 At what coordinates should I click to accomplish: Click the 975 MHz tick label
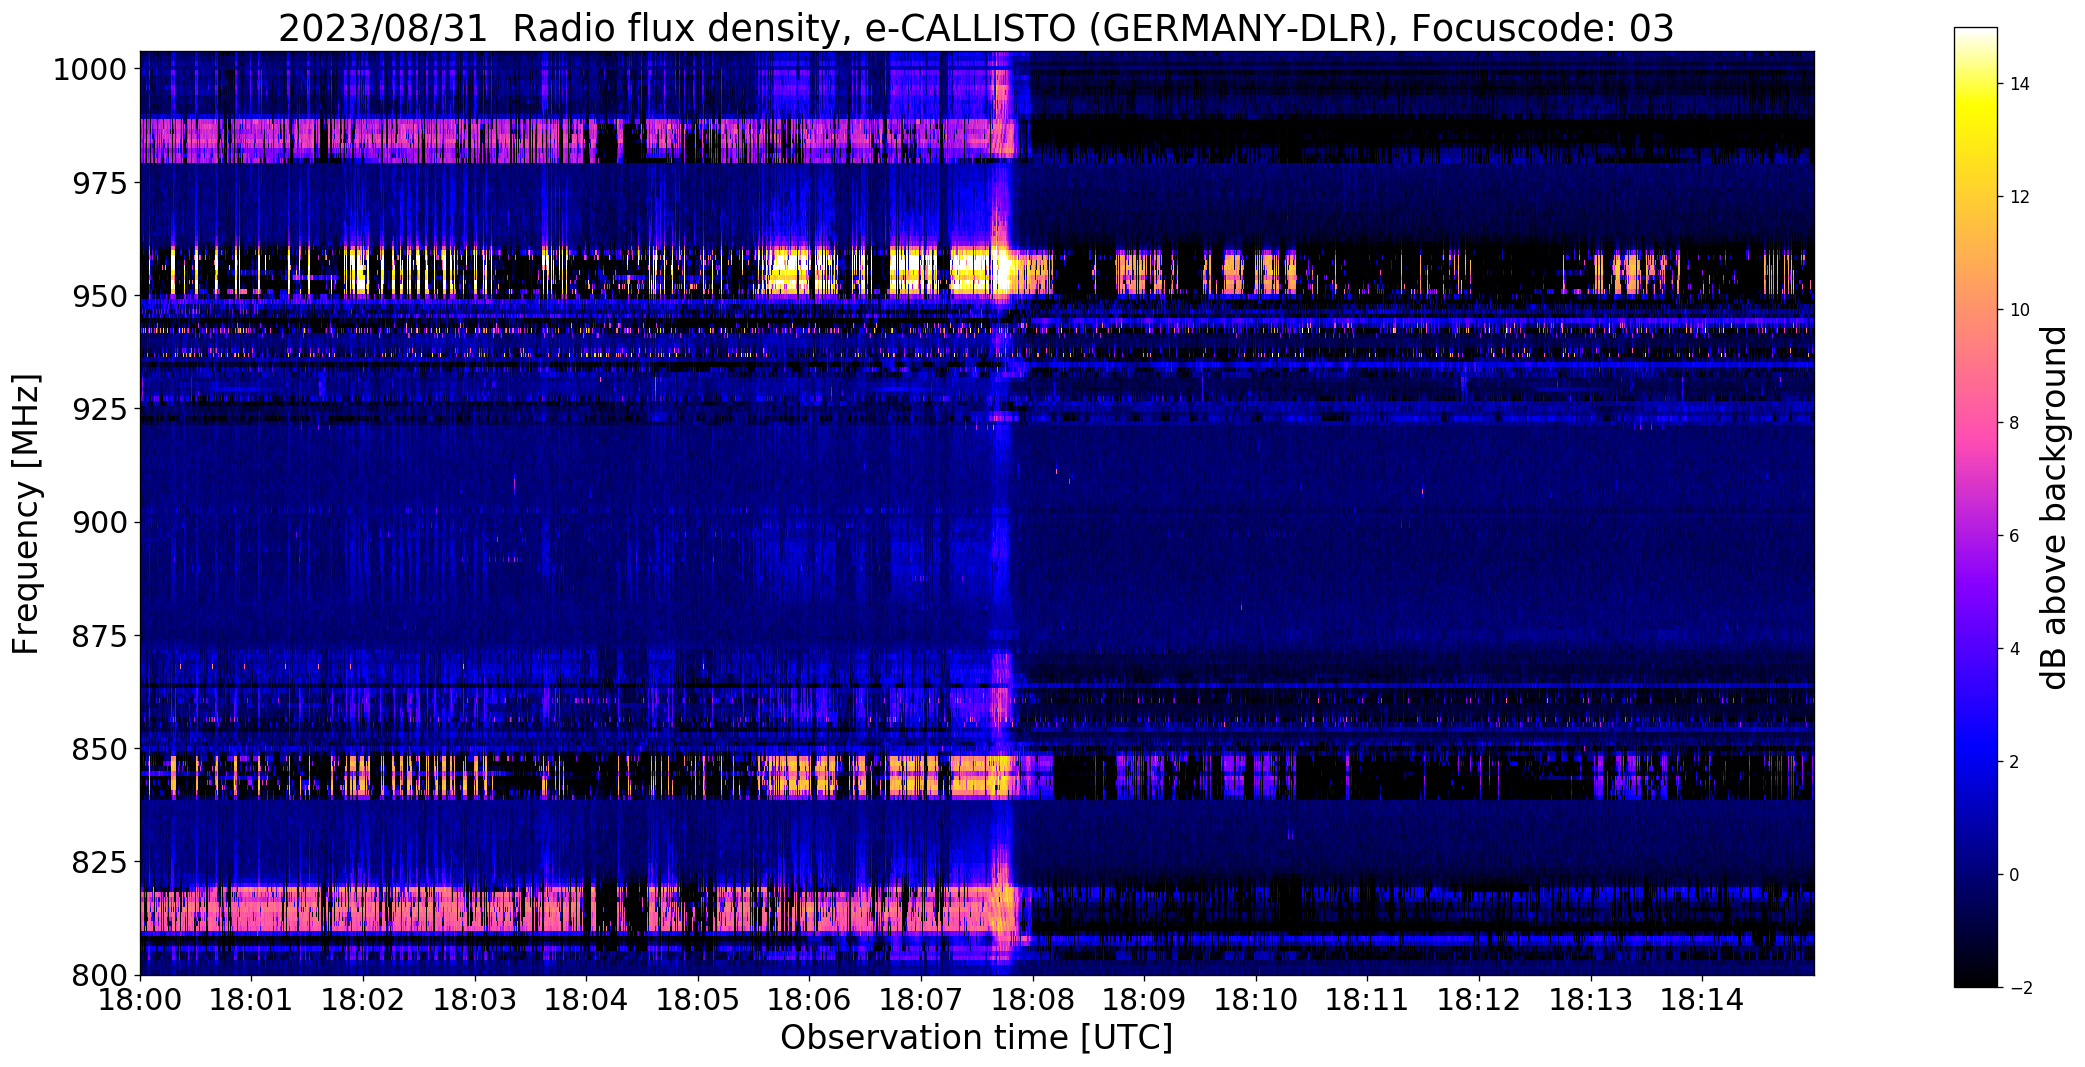coord(98,183)
